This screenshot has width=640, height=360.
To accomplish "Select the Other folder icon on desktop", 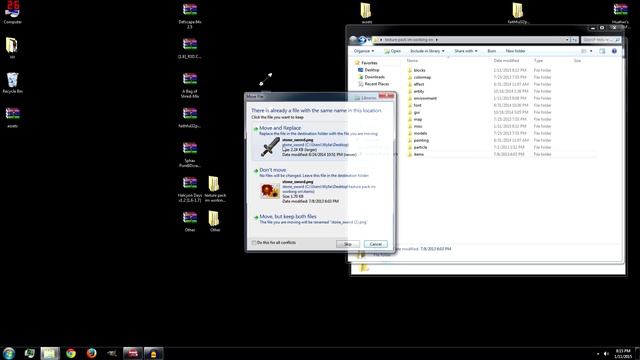I will pos(215,221).
